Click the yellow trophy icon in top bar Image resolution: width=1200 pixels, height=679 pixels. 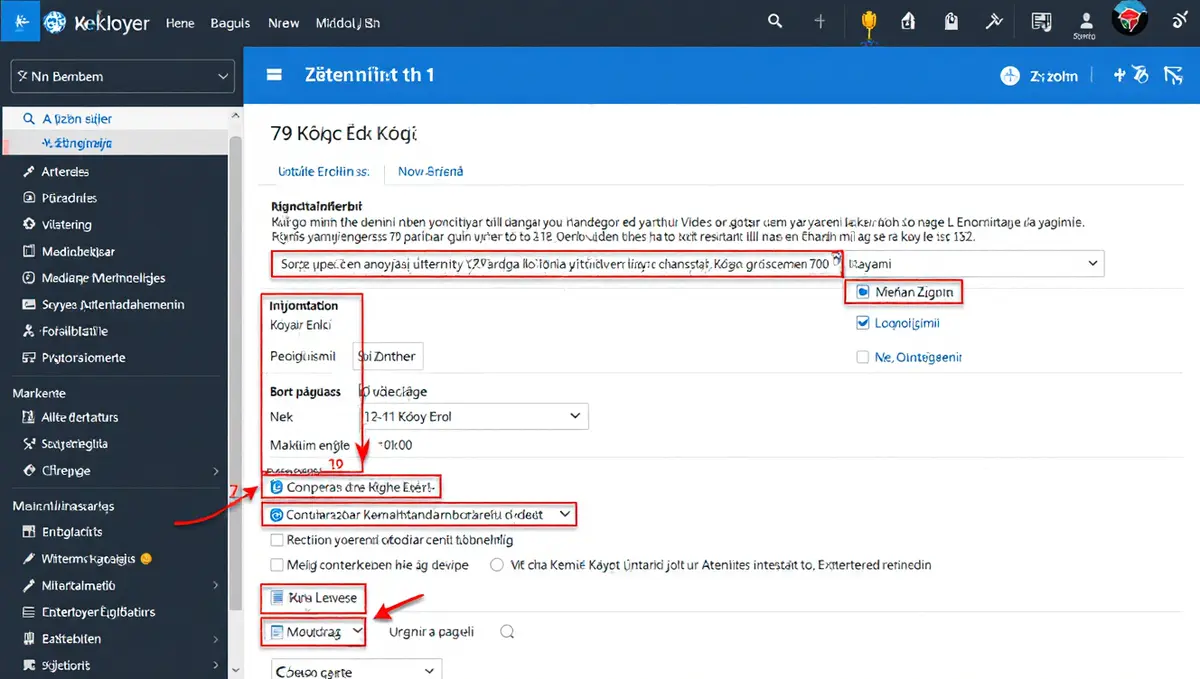[868, 21]
